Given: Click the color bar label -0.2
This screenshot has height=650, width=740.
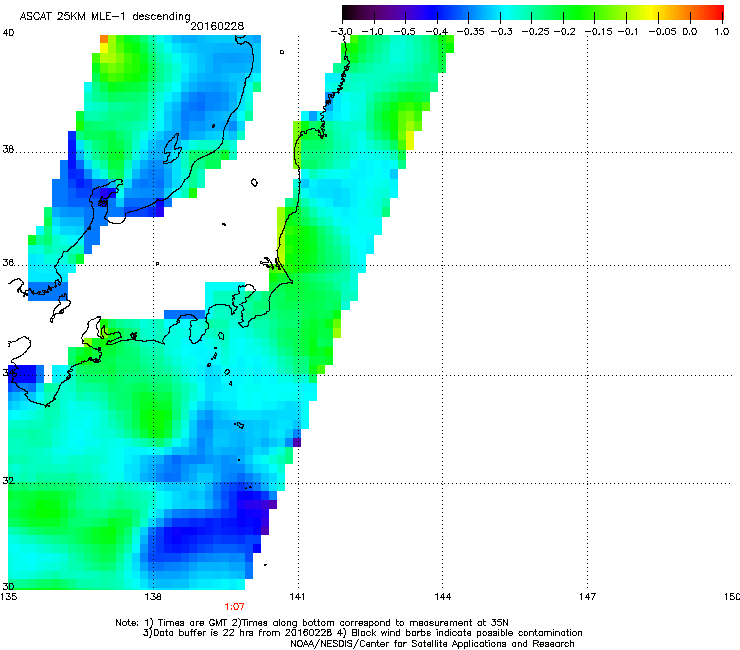Looking at the screenshot, I should point(565,32).
